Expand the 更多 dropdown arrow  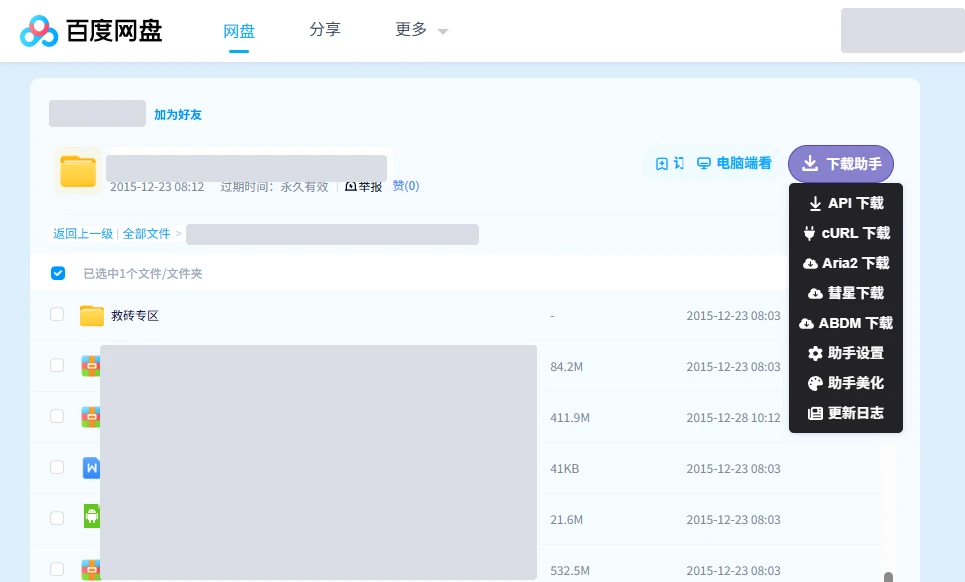[442, 31]
